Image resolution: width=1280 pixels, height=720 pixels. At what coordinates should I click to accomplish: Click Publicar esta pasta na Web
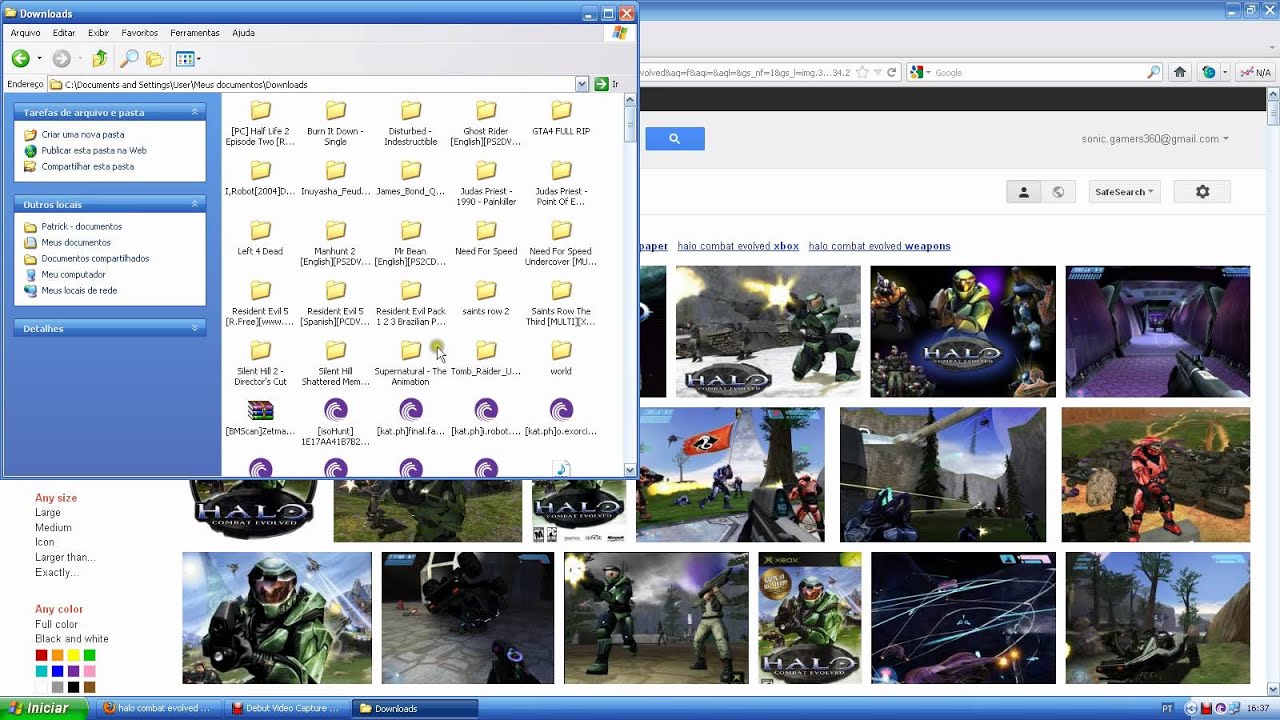pos(94,151)
